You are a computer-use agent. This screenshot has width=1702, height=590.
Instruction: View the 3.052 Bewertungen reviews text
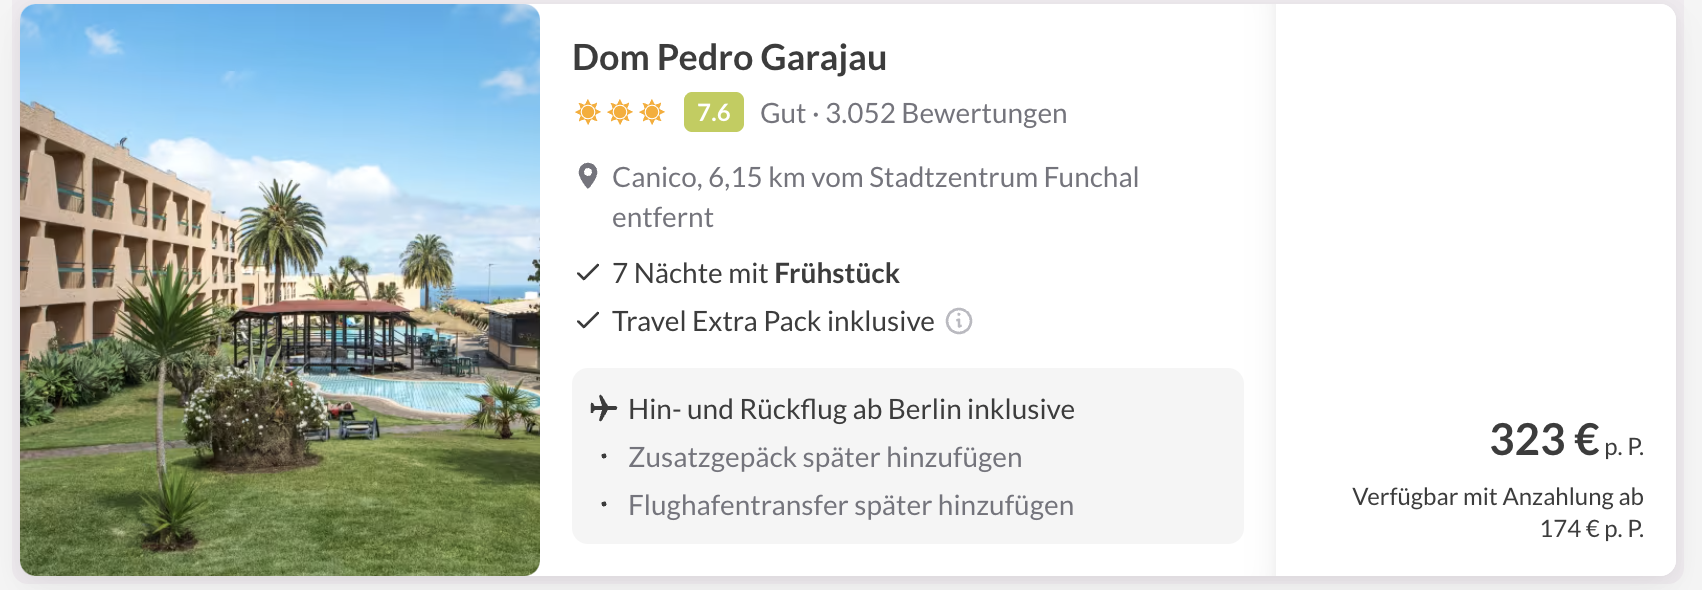pos(945,113)
